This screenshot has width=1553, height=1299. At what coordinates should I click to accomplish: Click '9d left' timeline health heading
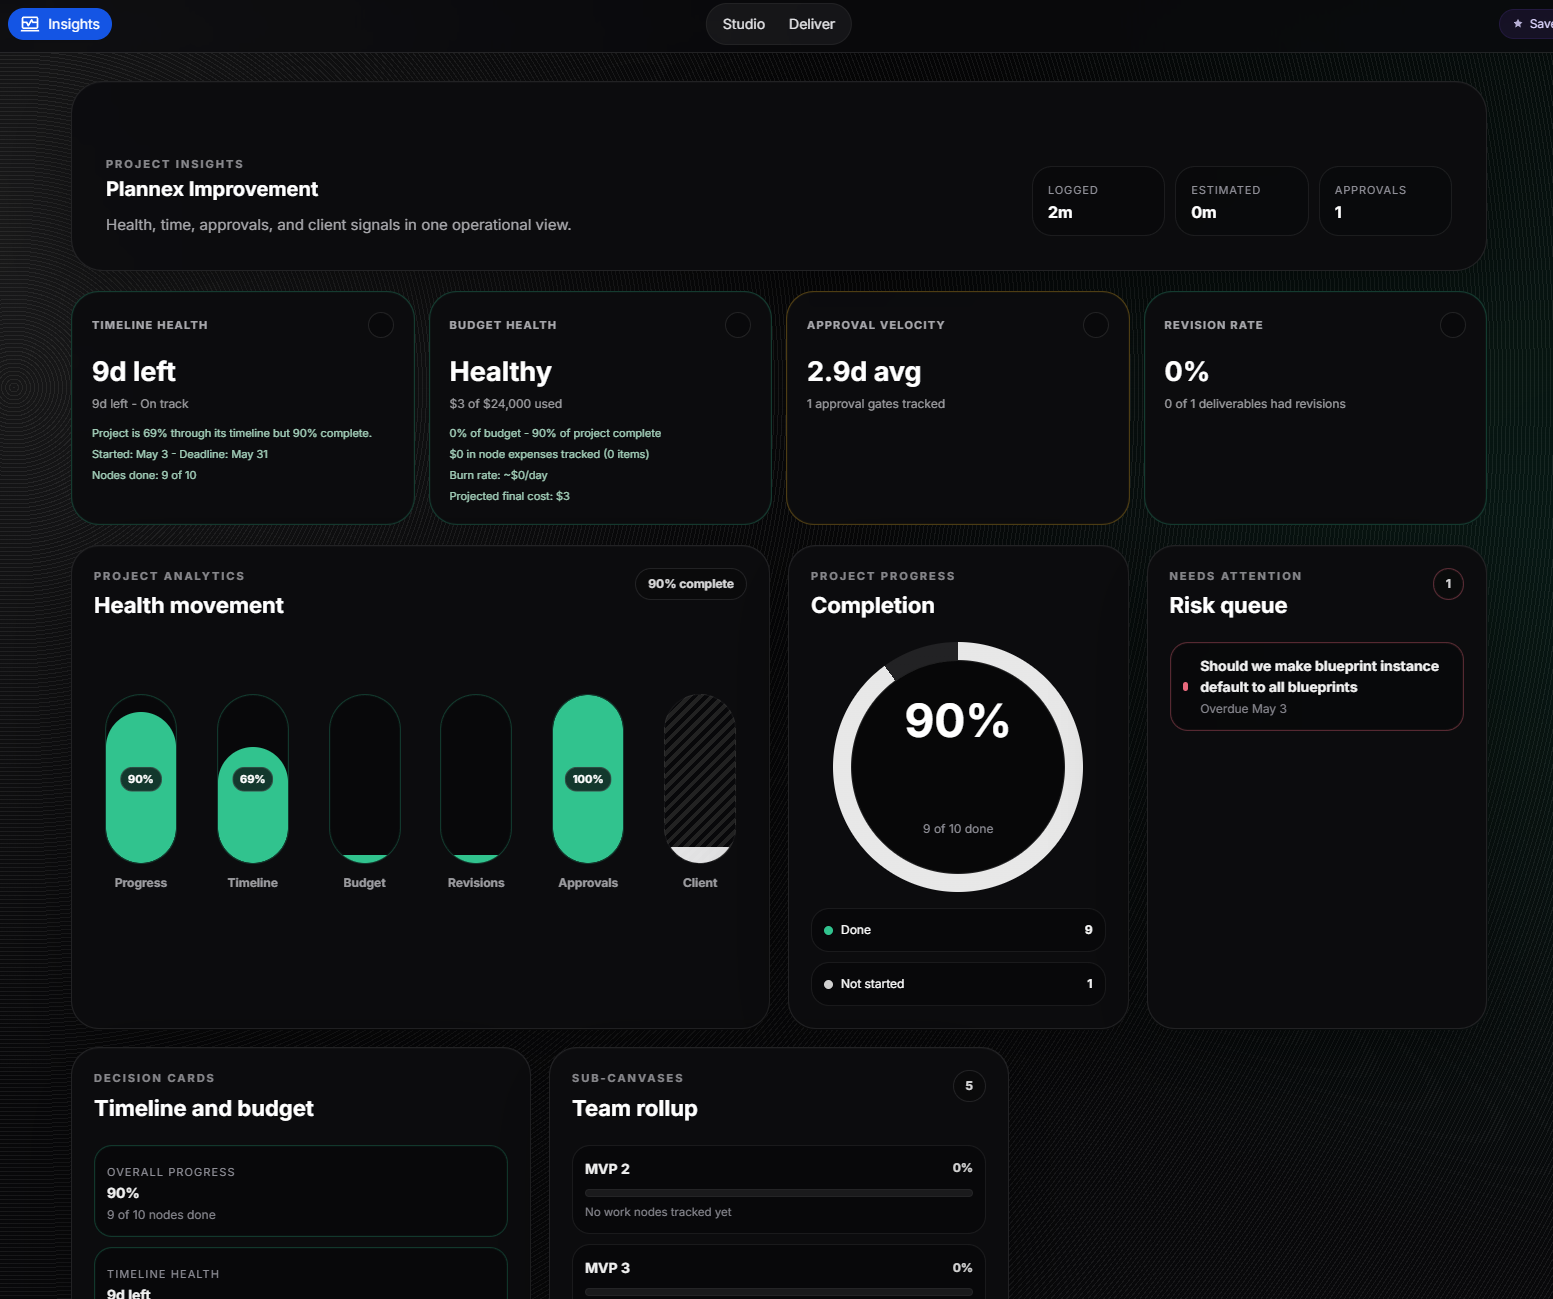[134, 371]
